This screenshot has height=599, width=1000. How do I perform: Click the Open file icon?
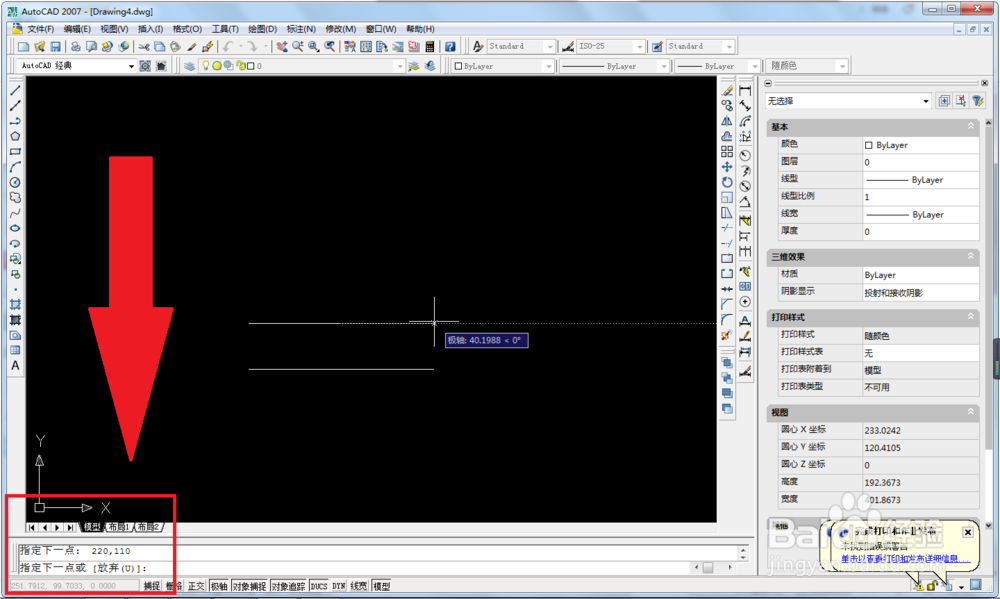[x=40, y=47]
